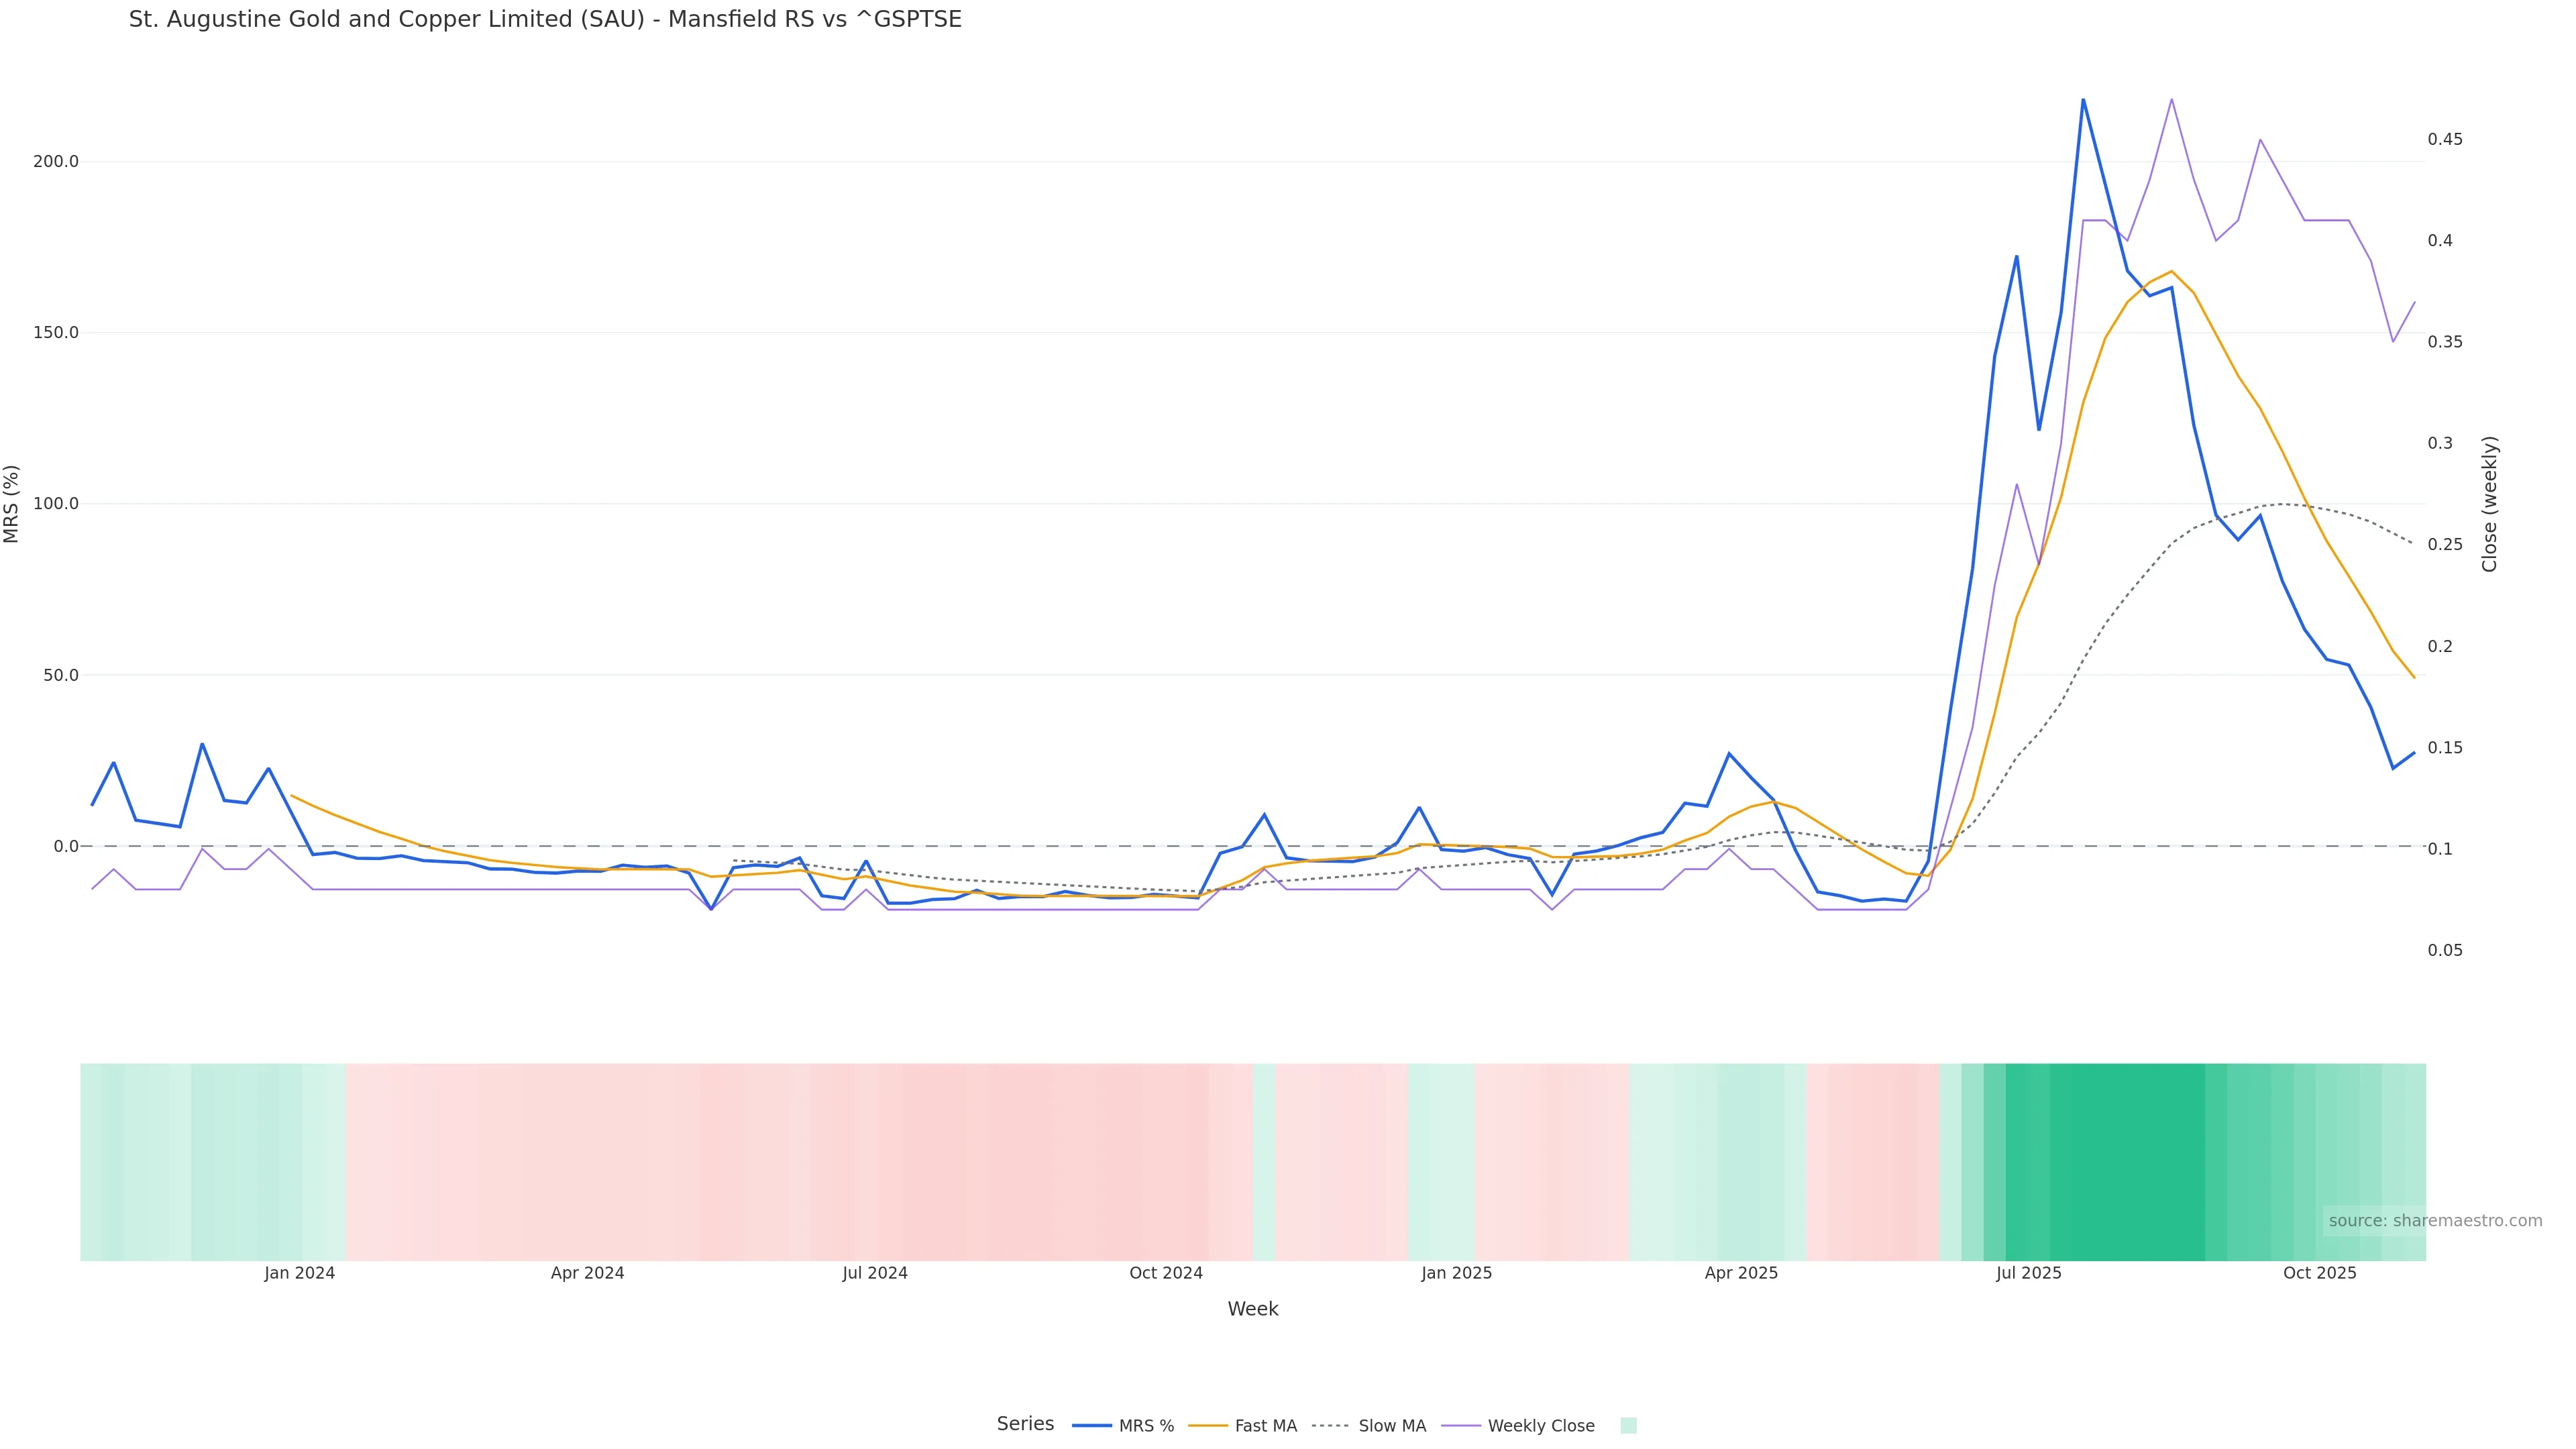Screen dimensions: 2576x1449
Task: Click the blue MRS % legend line icon
Action: click(1092, 1426)
